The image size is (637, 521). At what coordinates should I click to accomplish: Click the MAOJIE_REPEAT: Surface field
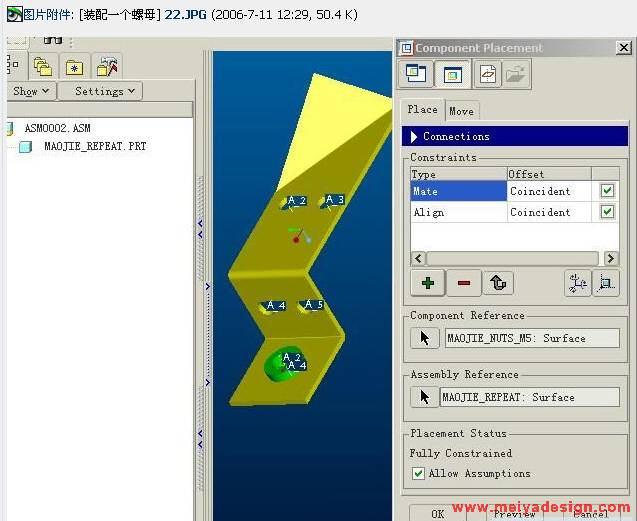530,397
